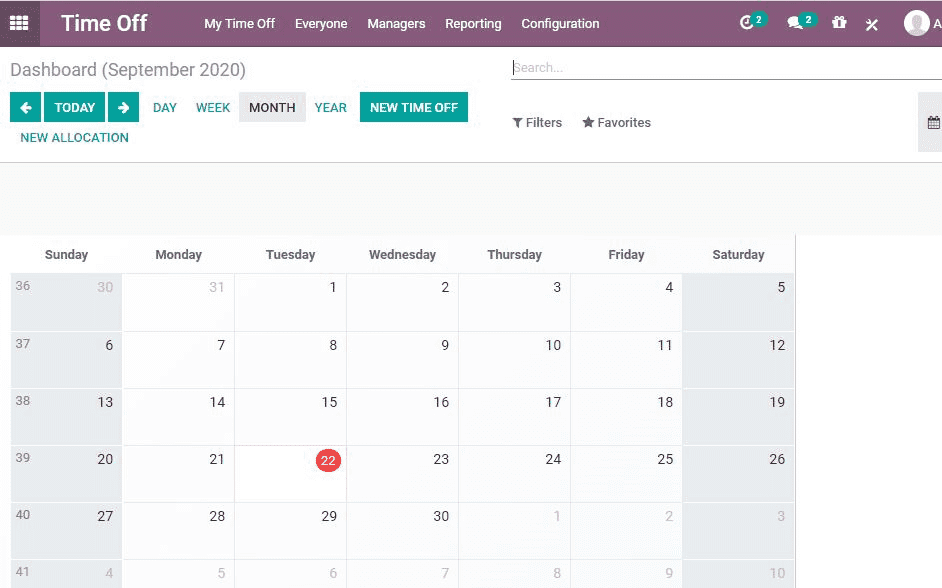Screen dimensions: 942x588
Task: Click the Saturday column header
Action: click(738, 255)
